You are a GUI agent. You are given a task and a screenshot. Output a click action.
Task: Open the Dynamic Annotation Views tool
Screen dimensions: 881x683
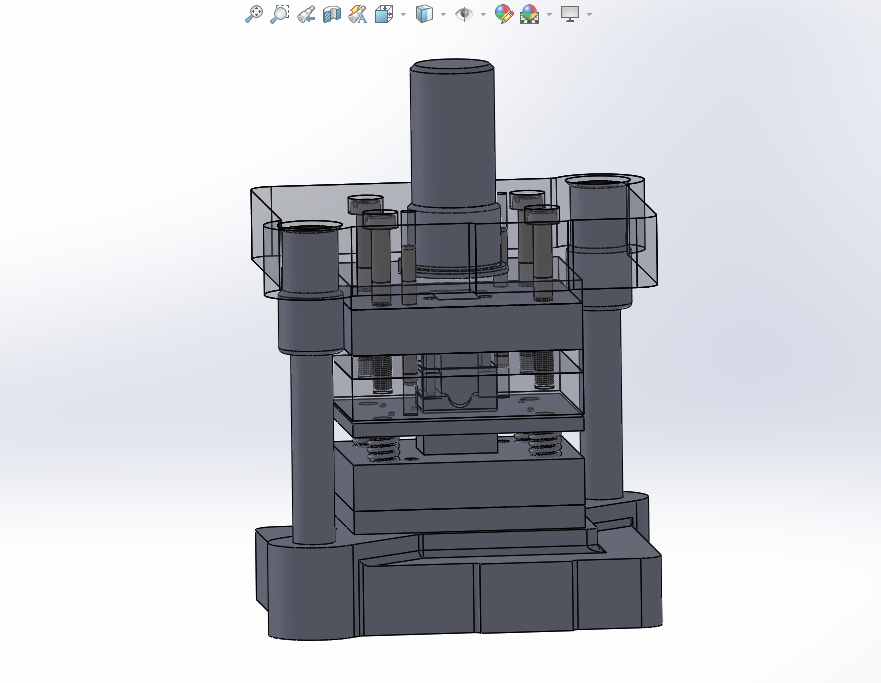pyautogui.click(x=358, y=14)
